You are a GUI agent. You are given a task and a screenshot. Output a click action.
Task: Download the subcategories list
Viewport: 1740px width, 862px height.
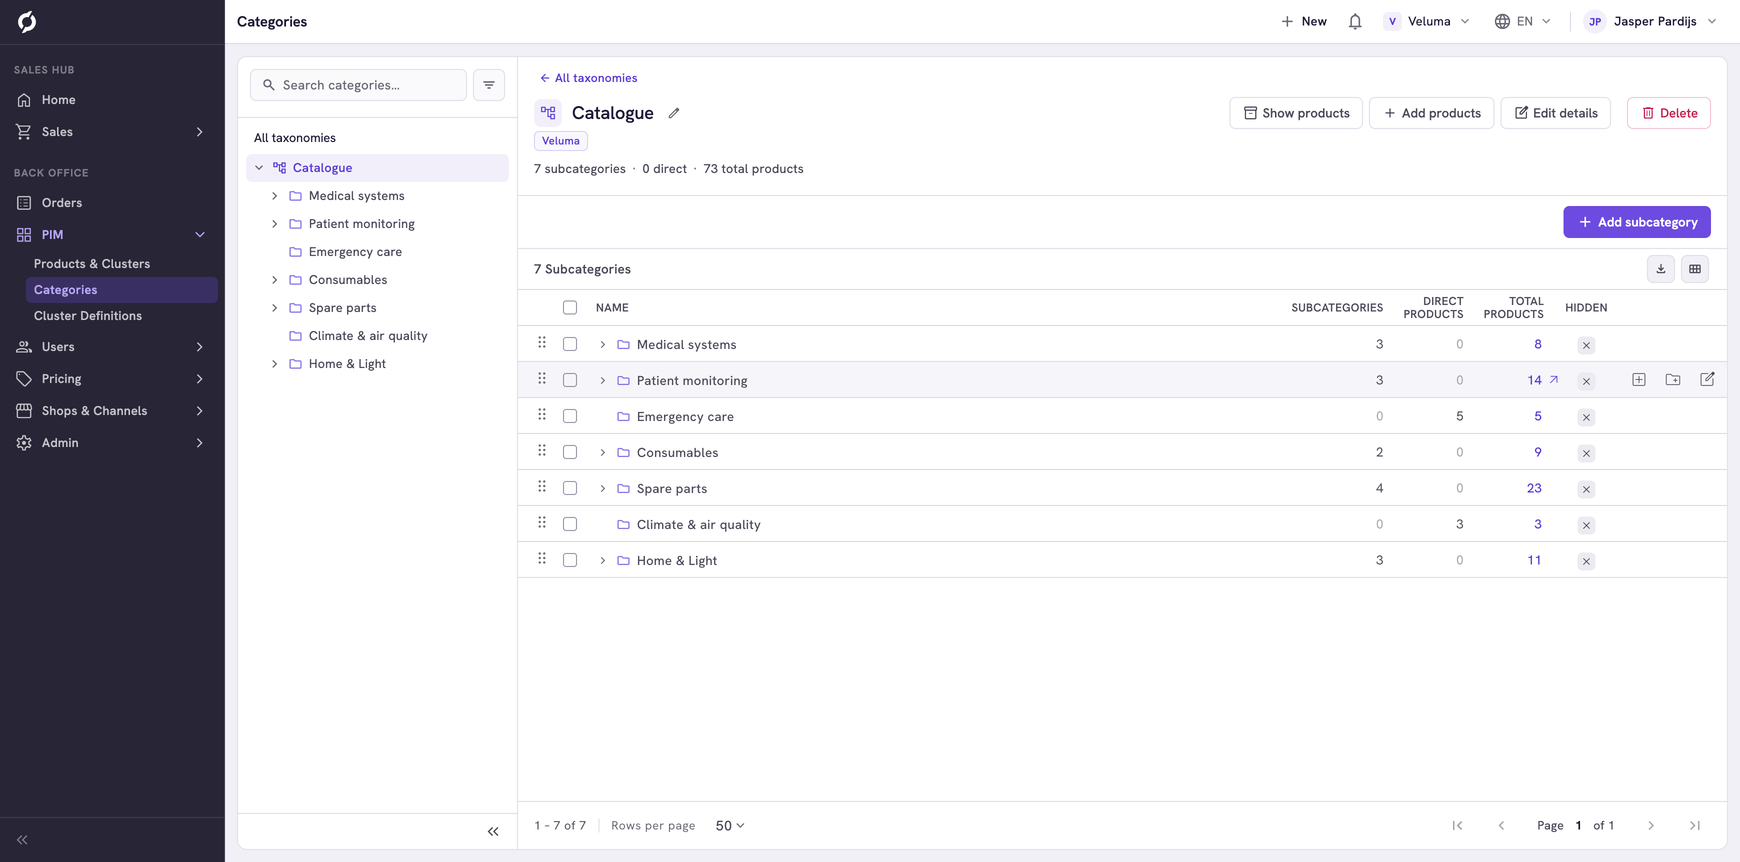(1661, 269)
